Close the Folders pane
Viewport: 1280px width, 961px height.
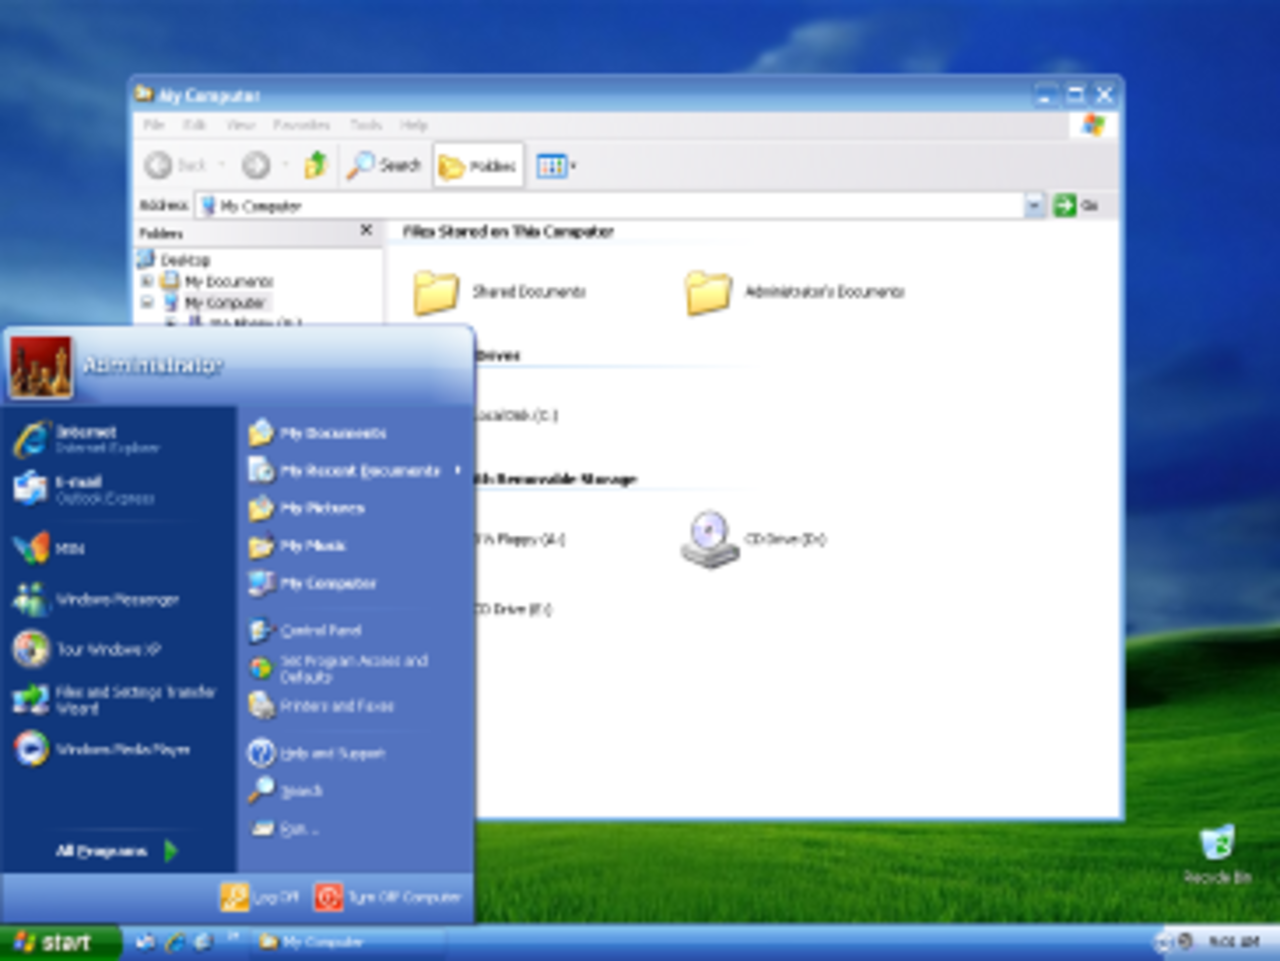(x=366, y=231)
